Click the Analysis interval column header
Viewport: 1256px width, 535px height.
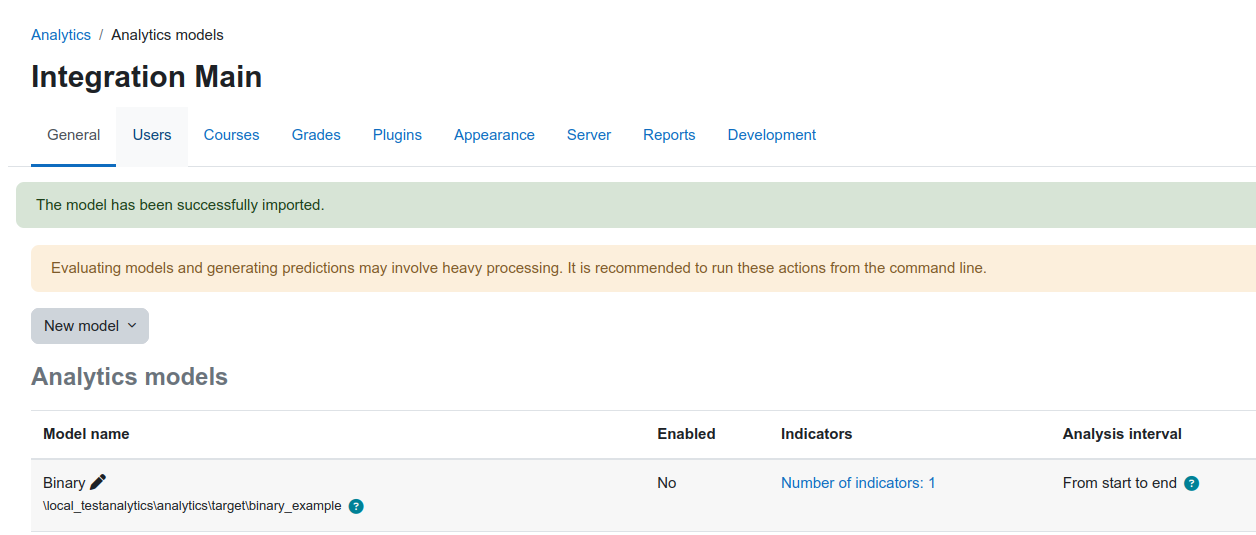point(1122,434)
